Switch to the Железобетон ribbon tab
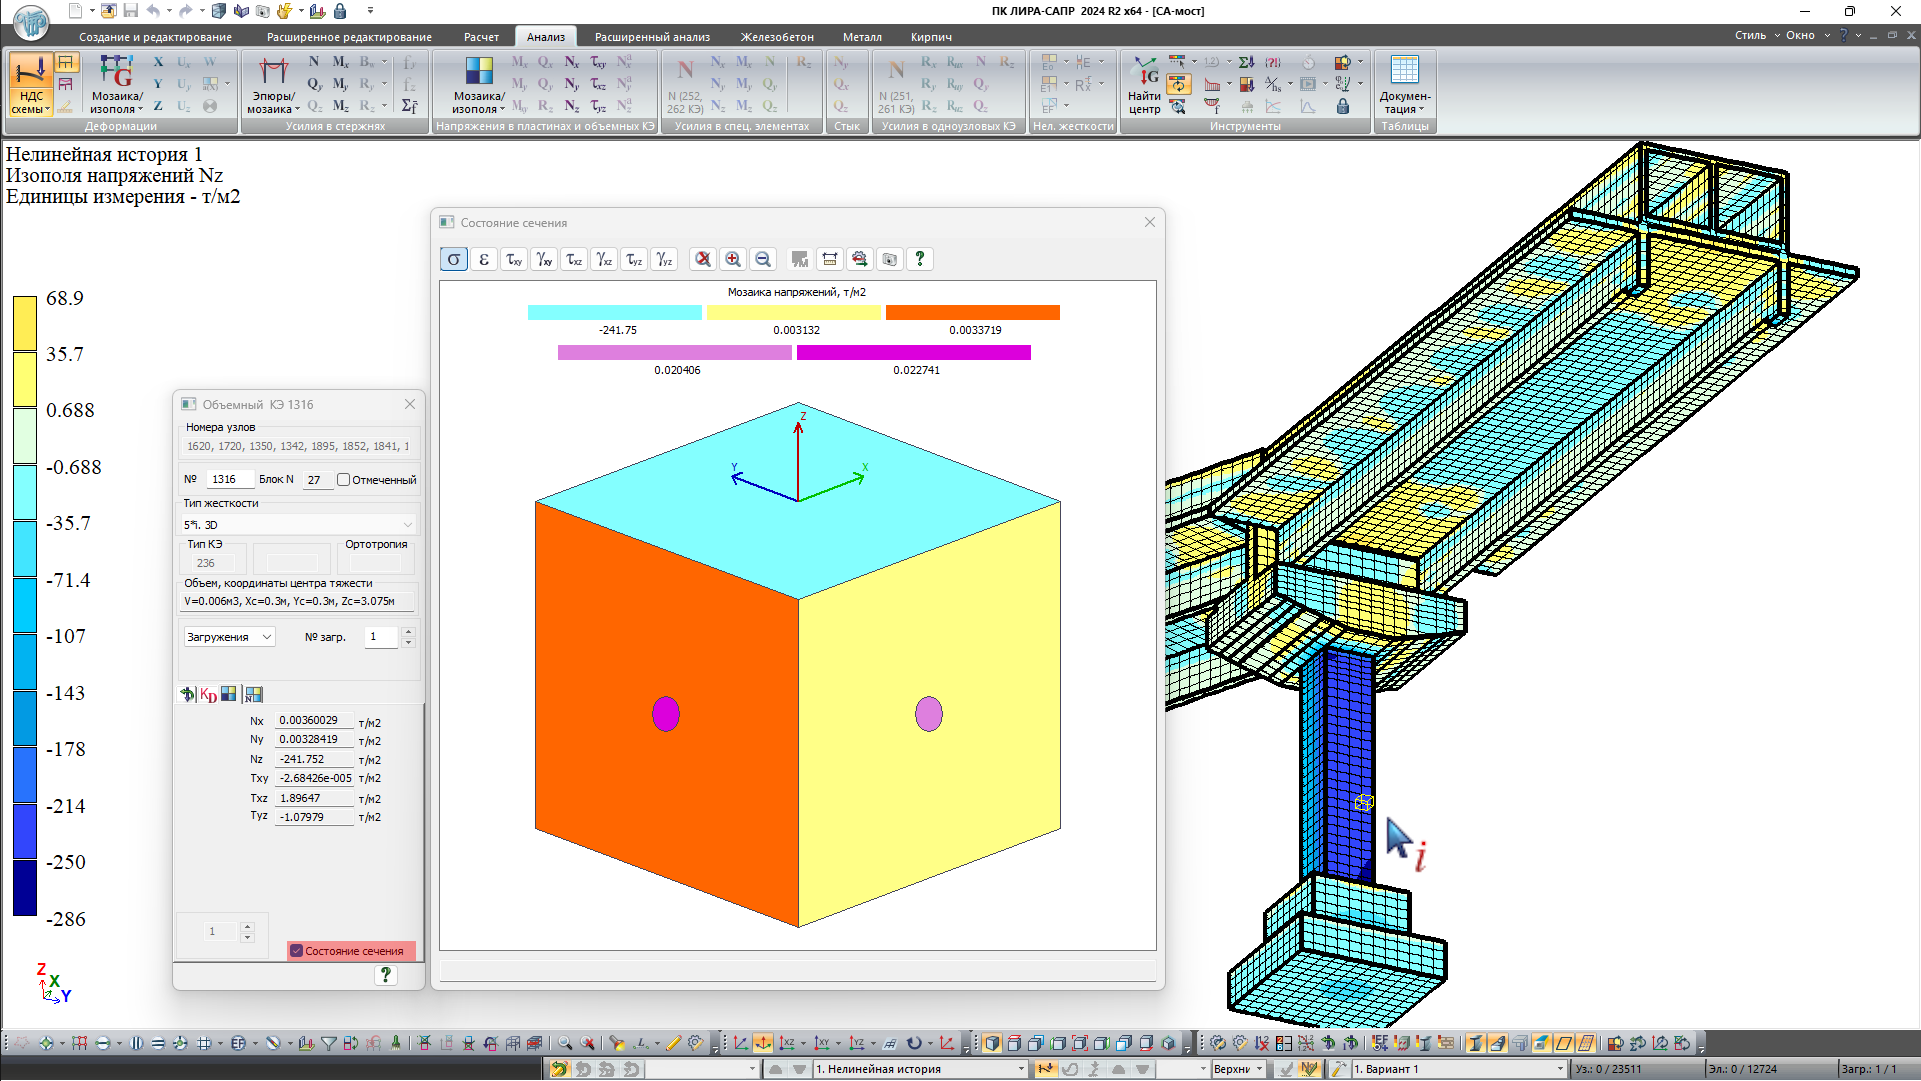The image size is (1921, 1081). (x=776, y=37)
